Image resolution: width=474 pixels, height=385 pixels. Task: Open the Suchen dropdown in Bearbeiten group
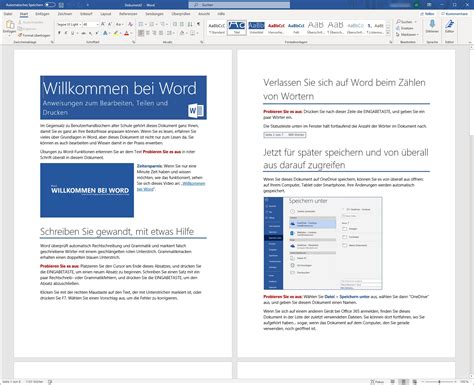(406, 22)
